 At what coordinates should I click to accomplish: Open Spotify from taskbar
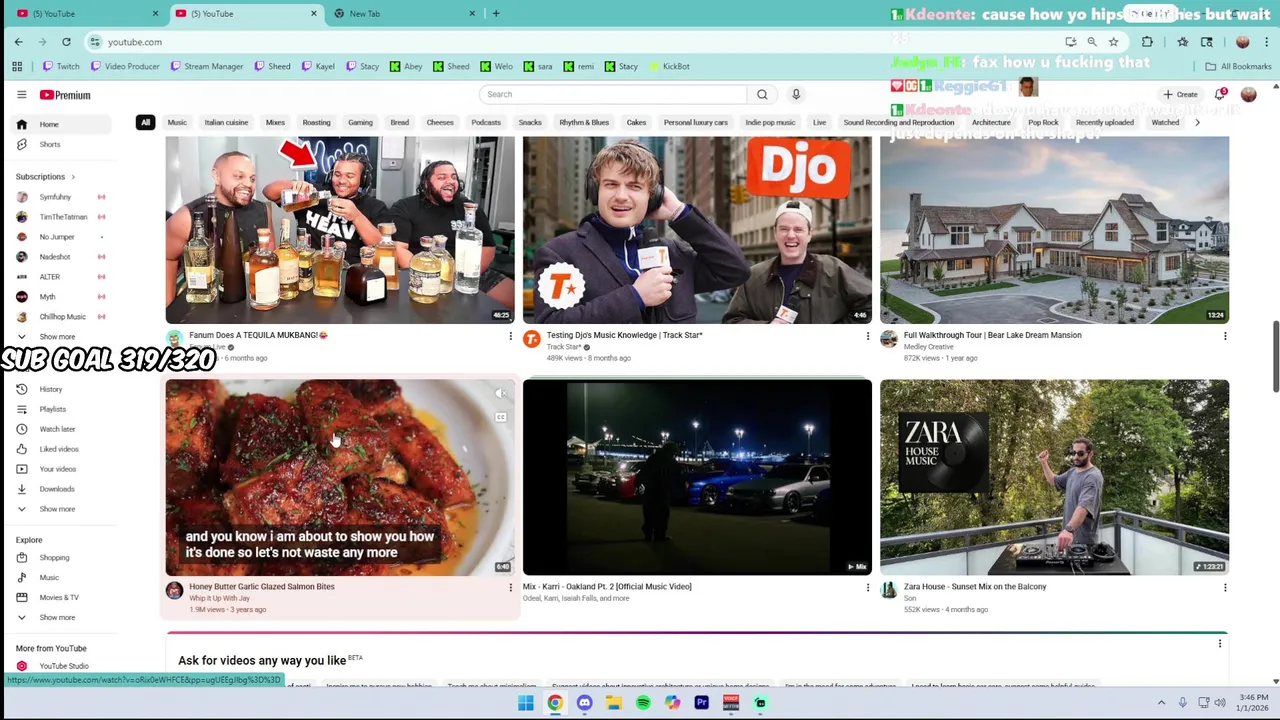pyautogui.click(x=643, y=703)
